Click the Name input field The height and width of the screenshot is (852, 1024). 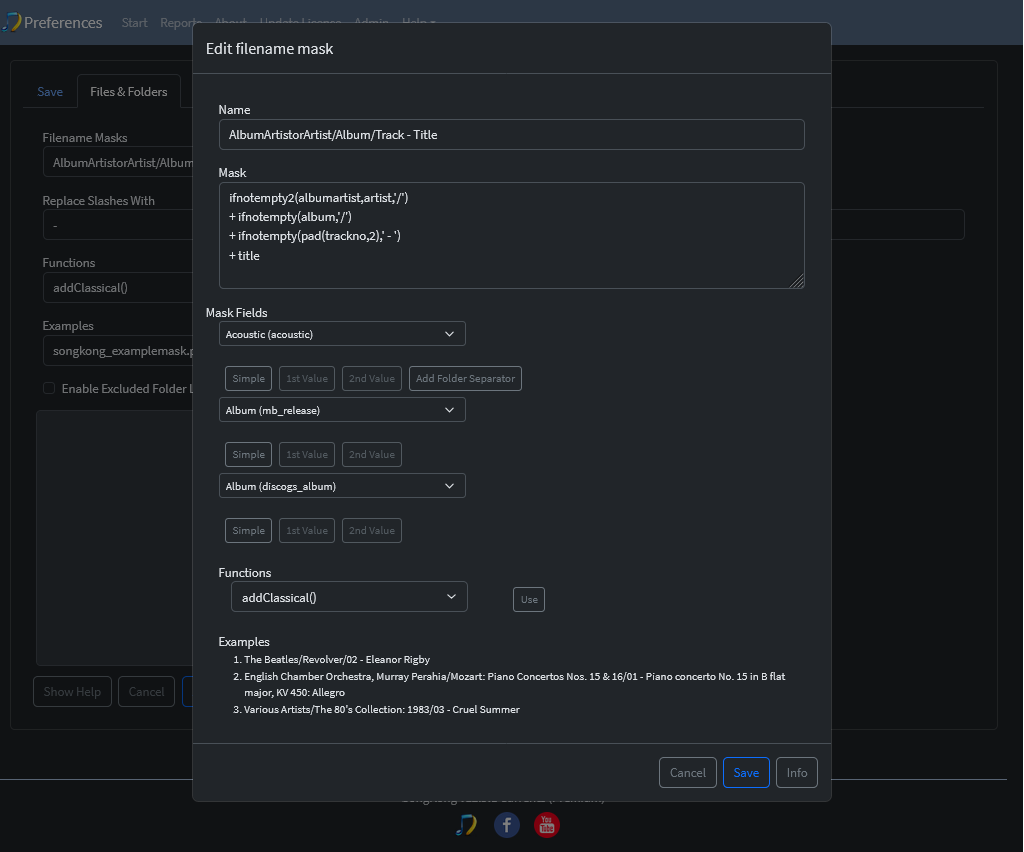[512, 134]
